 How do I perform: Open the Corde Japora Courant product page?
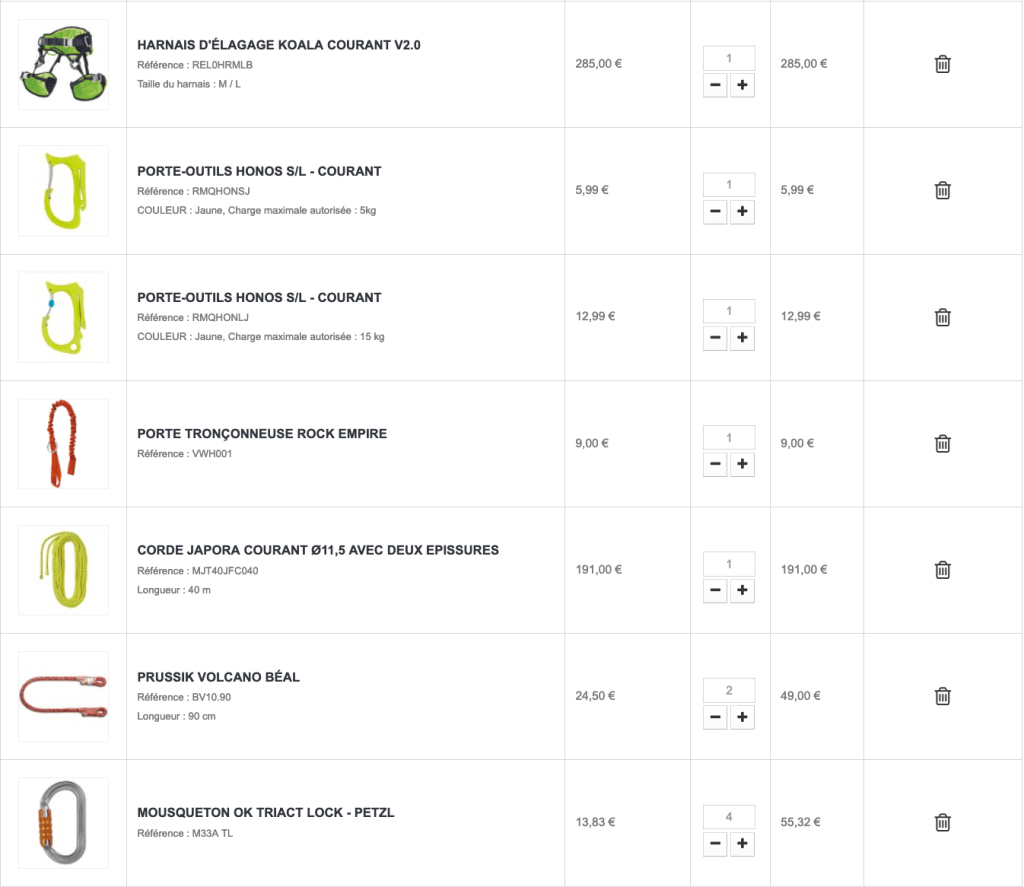(318, 550)
